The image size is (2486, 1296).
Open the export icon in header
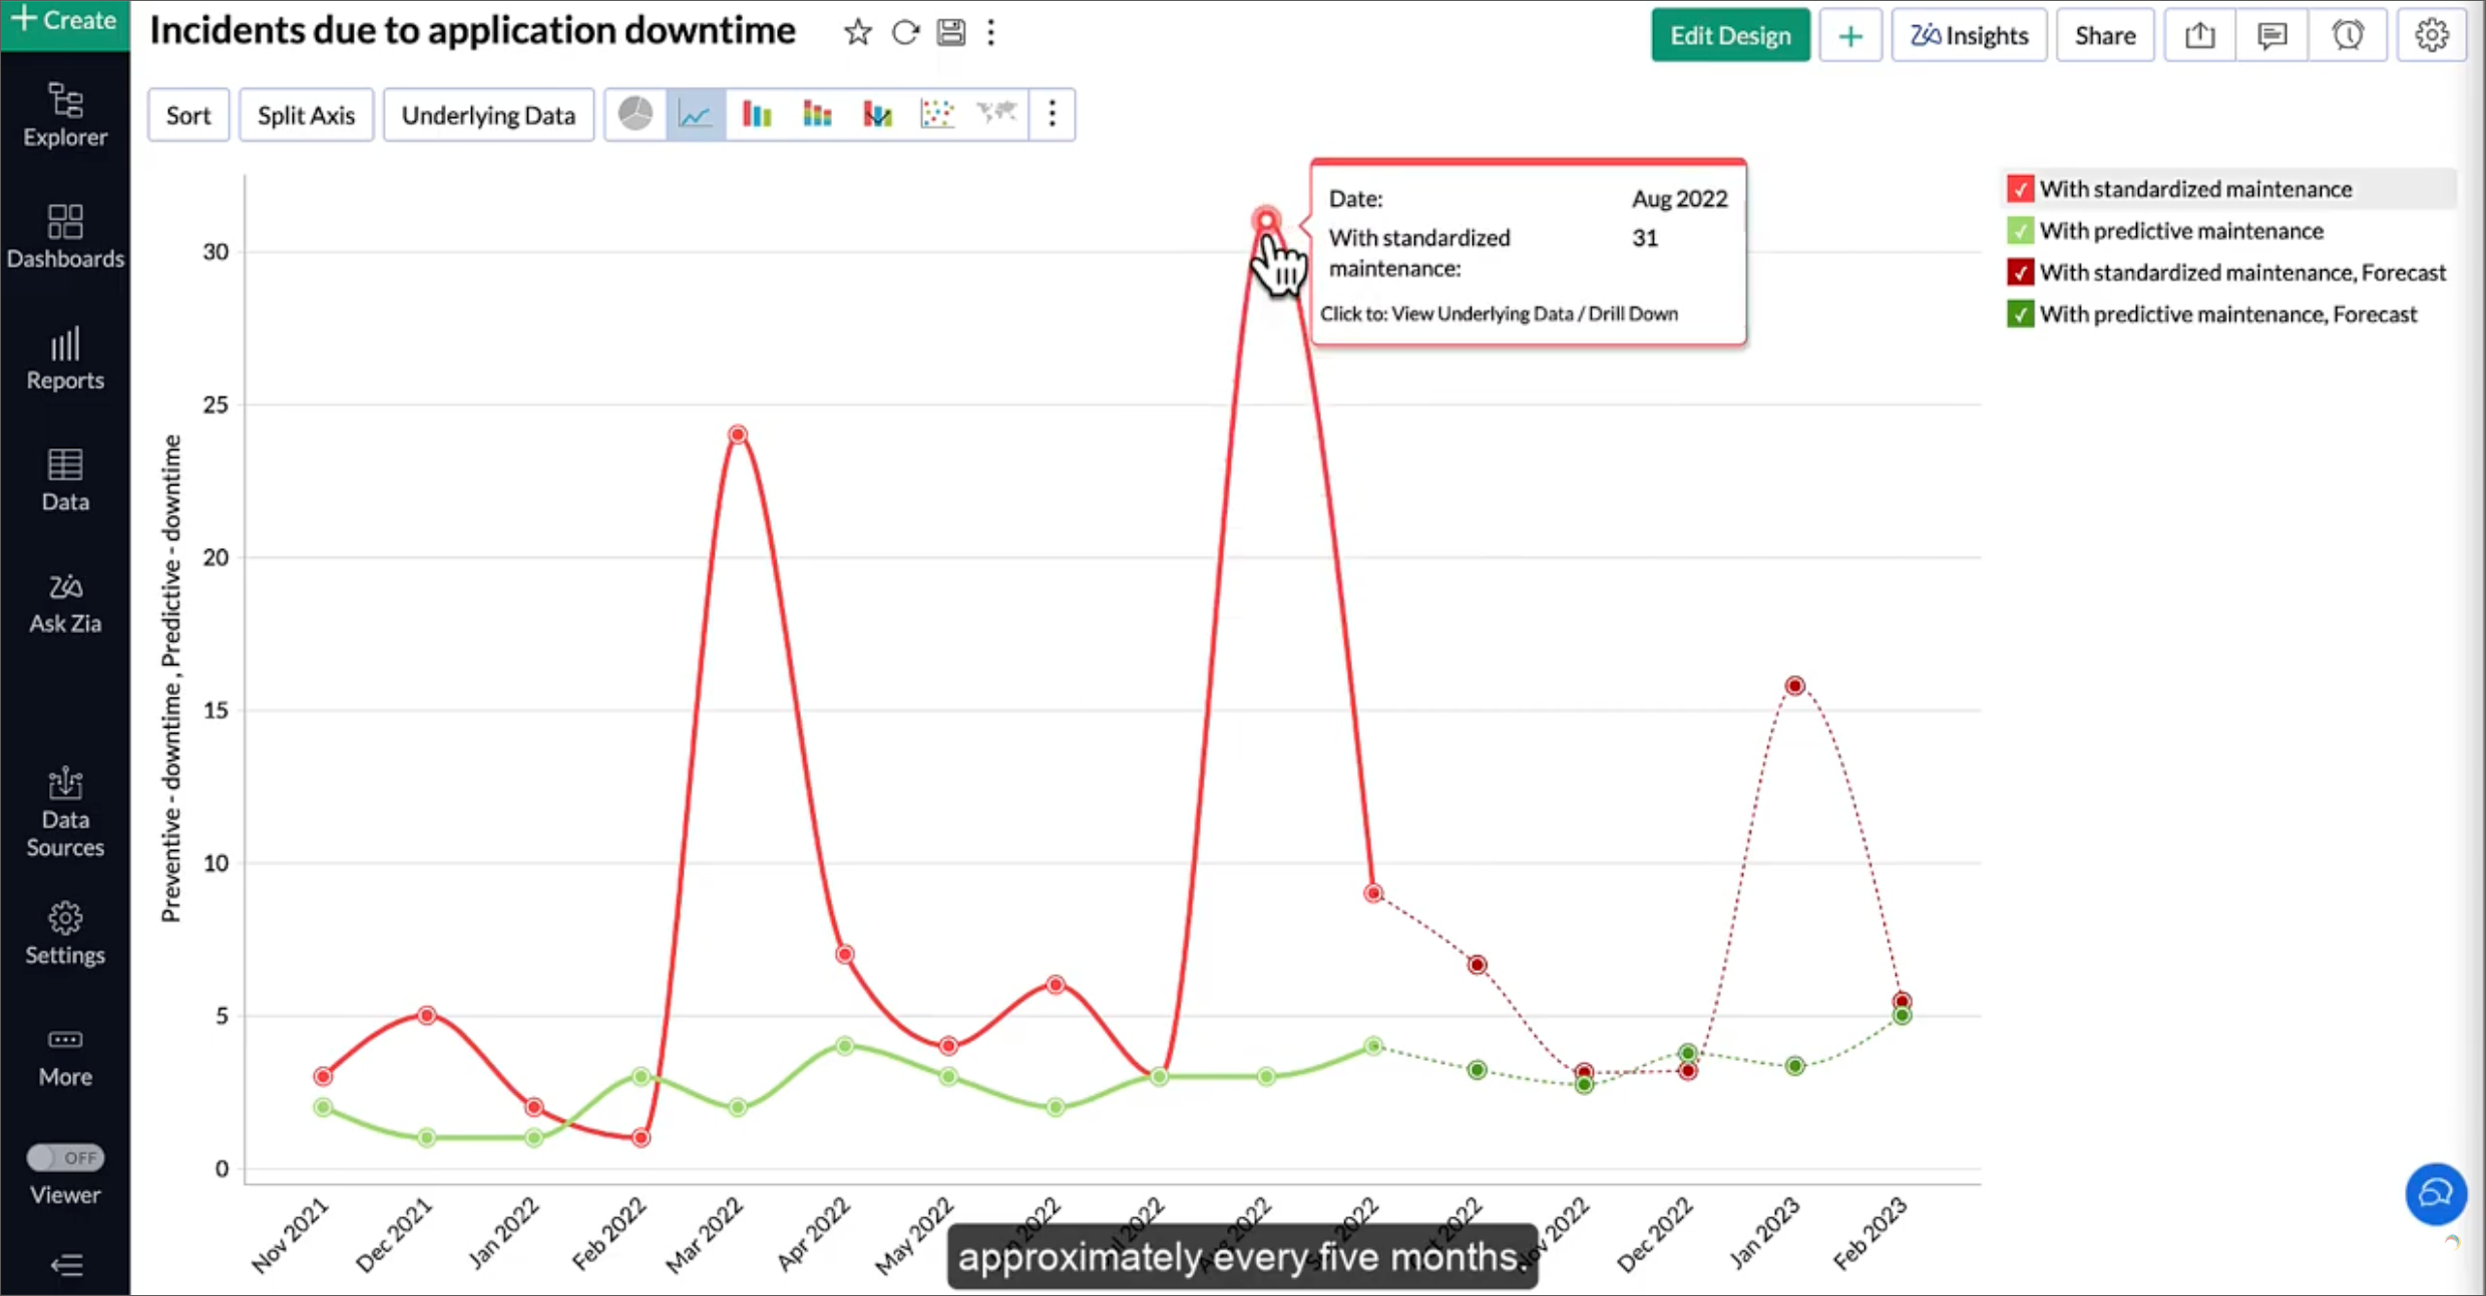(2199, 36)
